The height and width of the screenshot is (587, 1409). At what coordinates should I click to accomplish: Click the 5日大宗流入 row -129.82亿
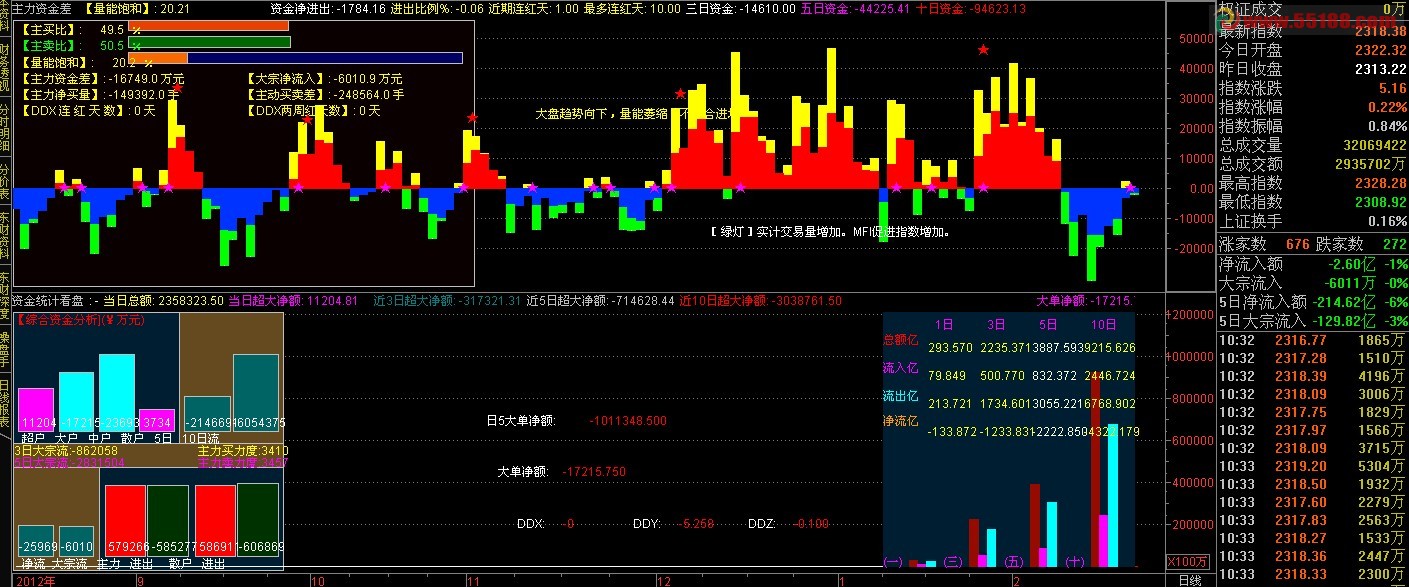[x=1312, y=321]
